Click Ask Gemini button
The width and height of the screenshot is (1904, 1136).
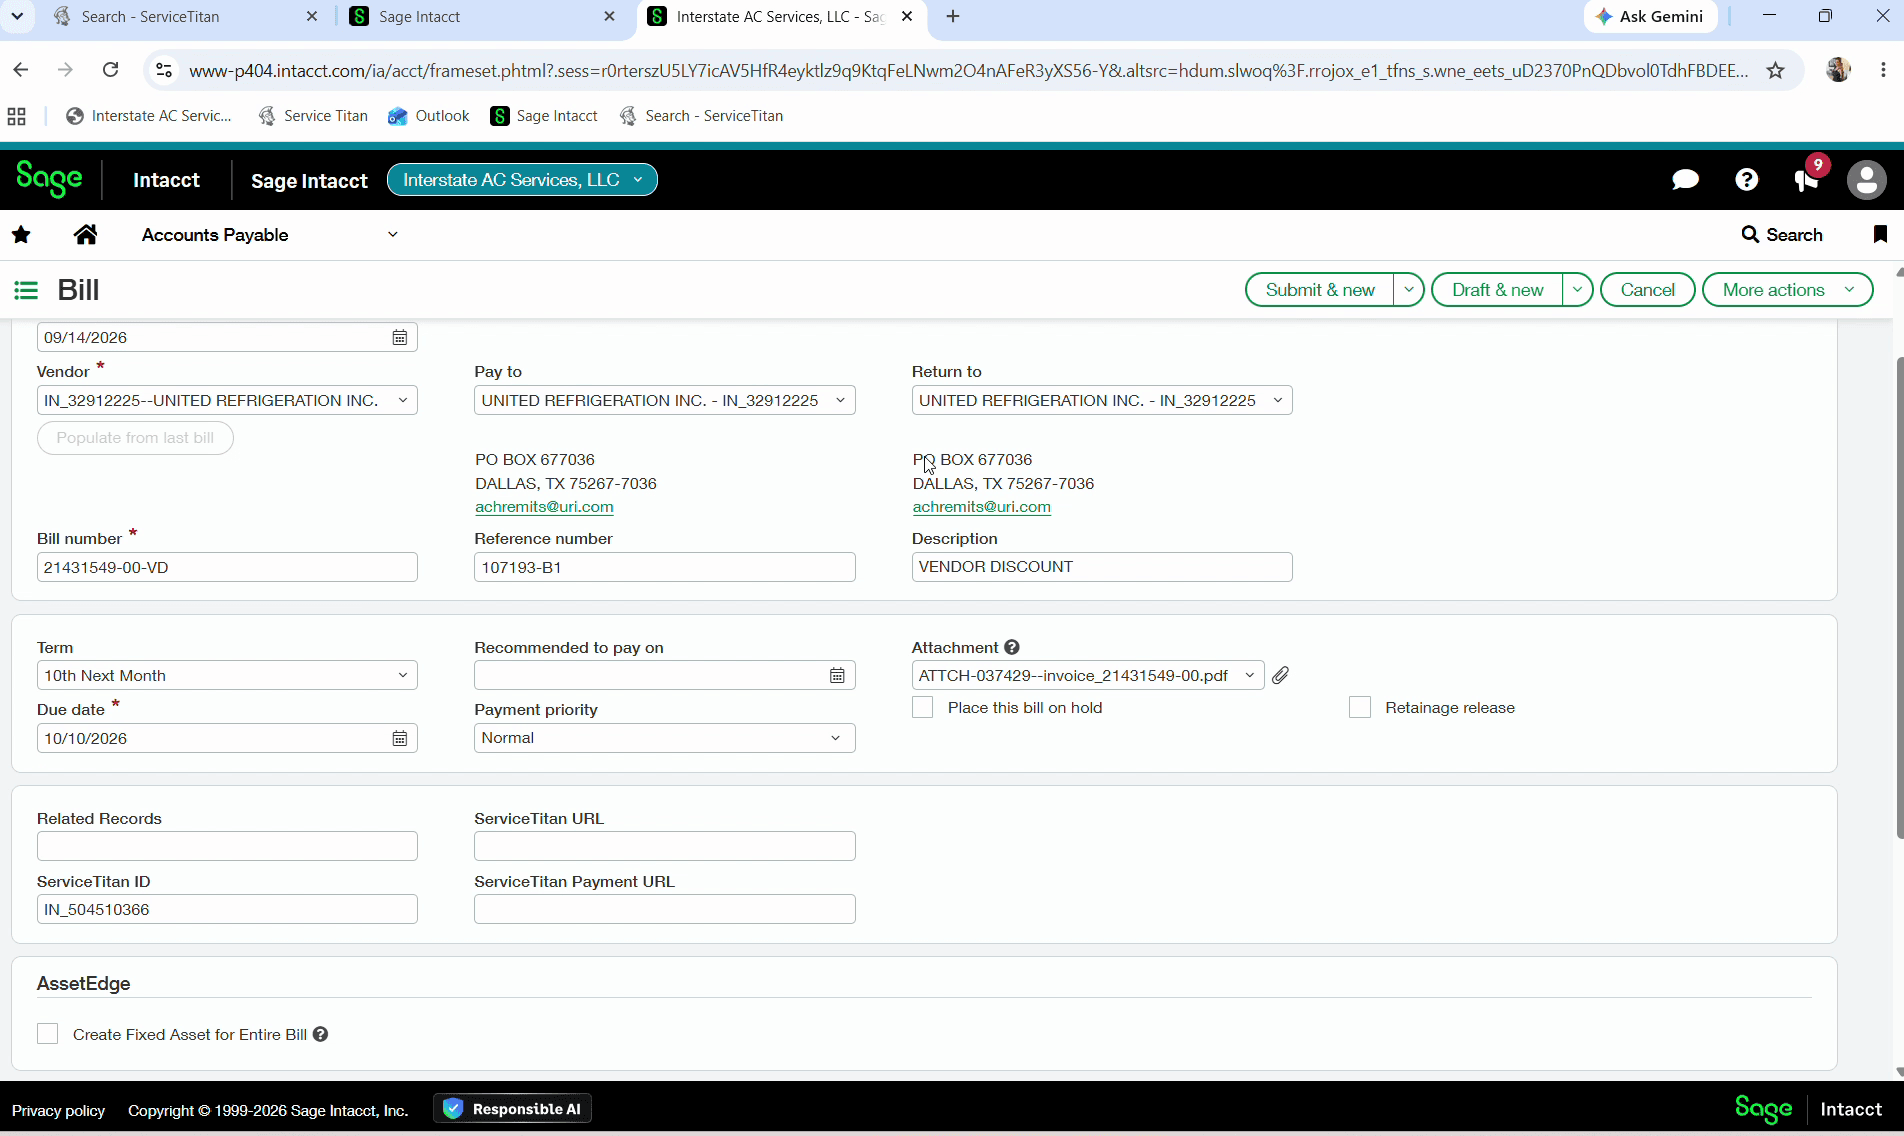(1650, 16)
